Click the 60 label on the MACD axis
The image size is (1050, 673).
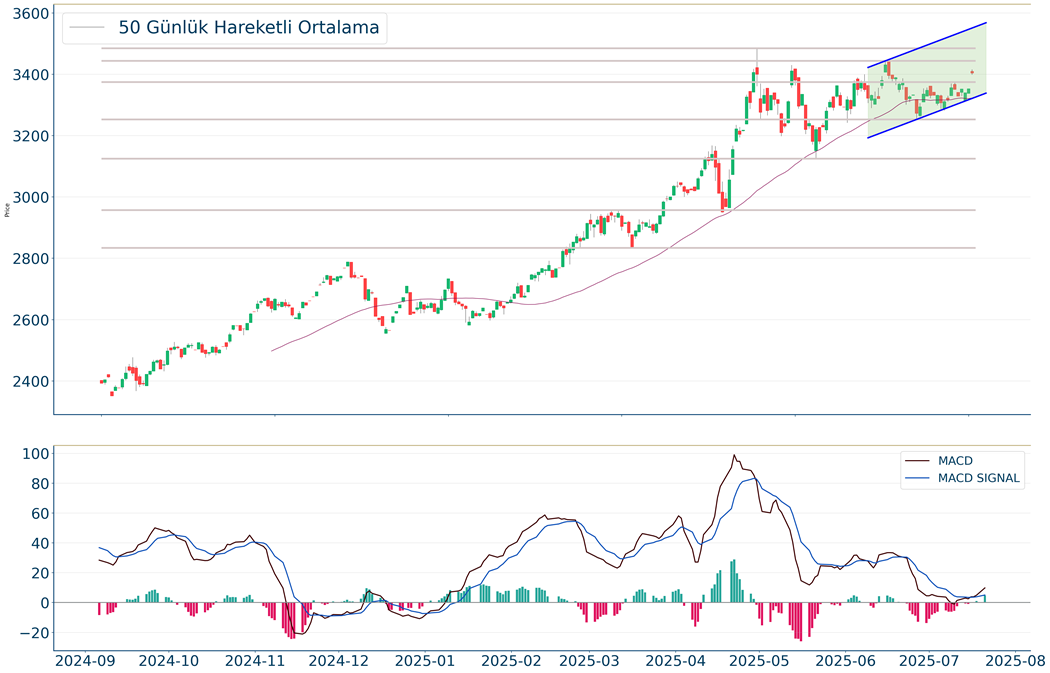coord(40,514)
